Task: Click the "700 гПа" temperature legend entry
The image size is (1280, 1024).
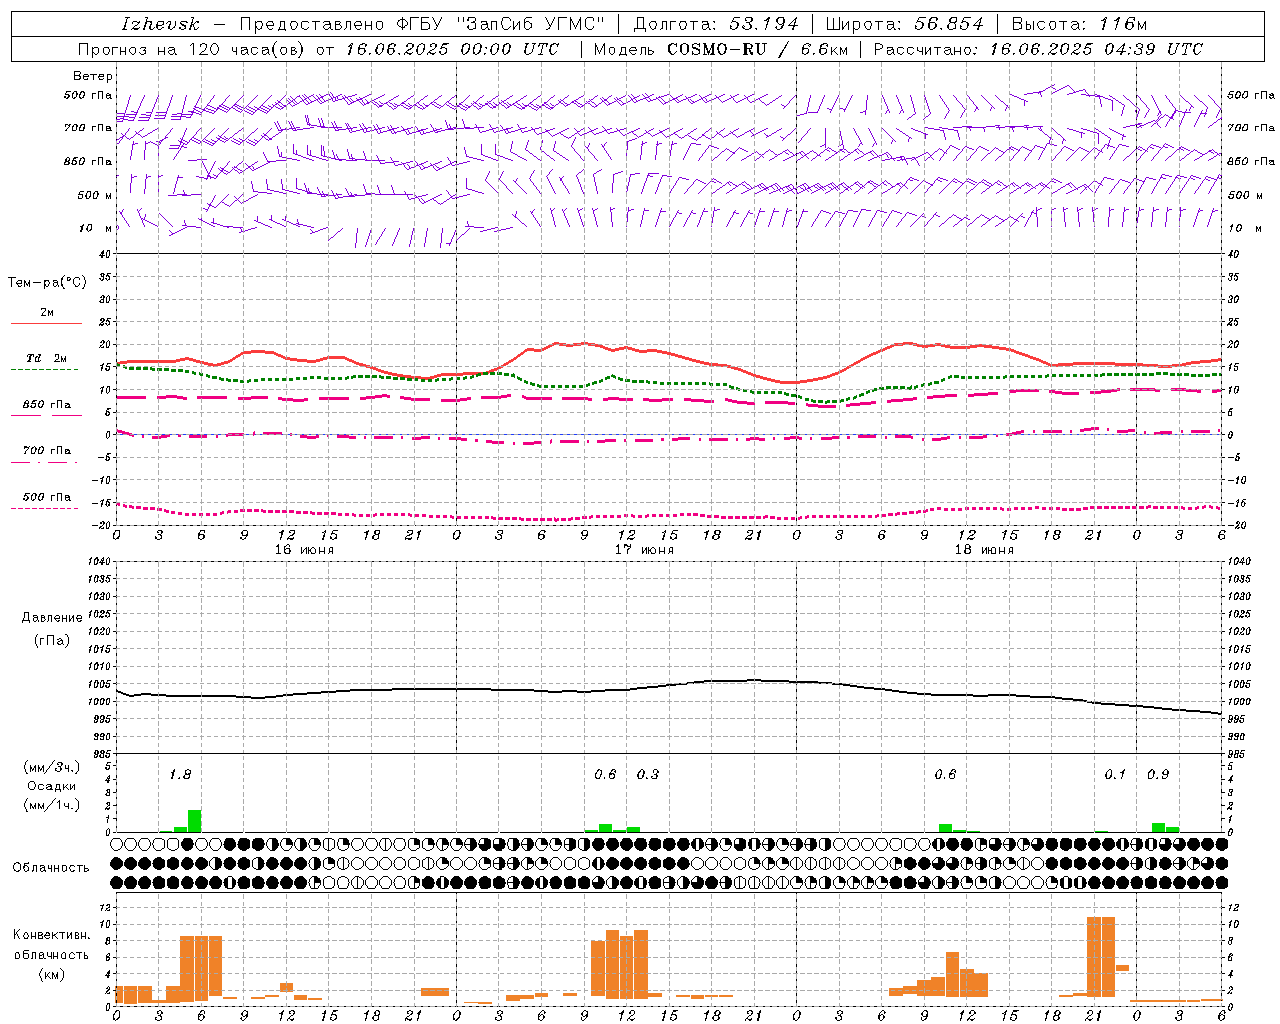Action: click(47, 451)
